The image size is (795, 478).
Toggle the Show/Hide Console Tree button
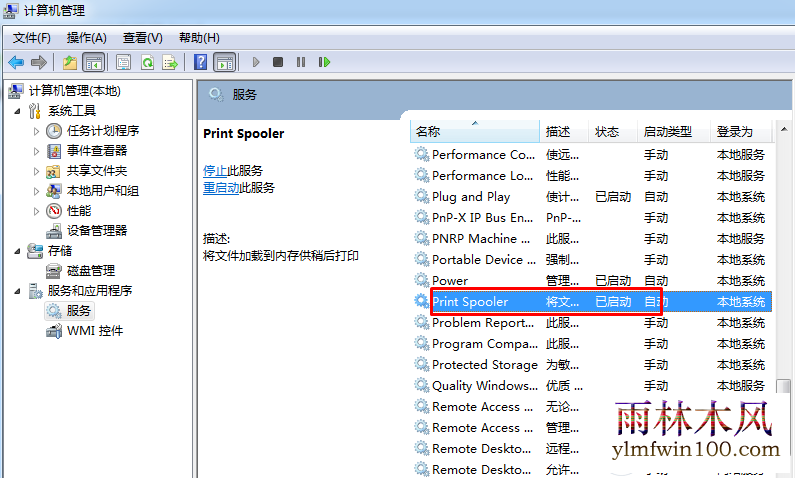pyautogui.click(x=94, y=62)
